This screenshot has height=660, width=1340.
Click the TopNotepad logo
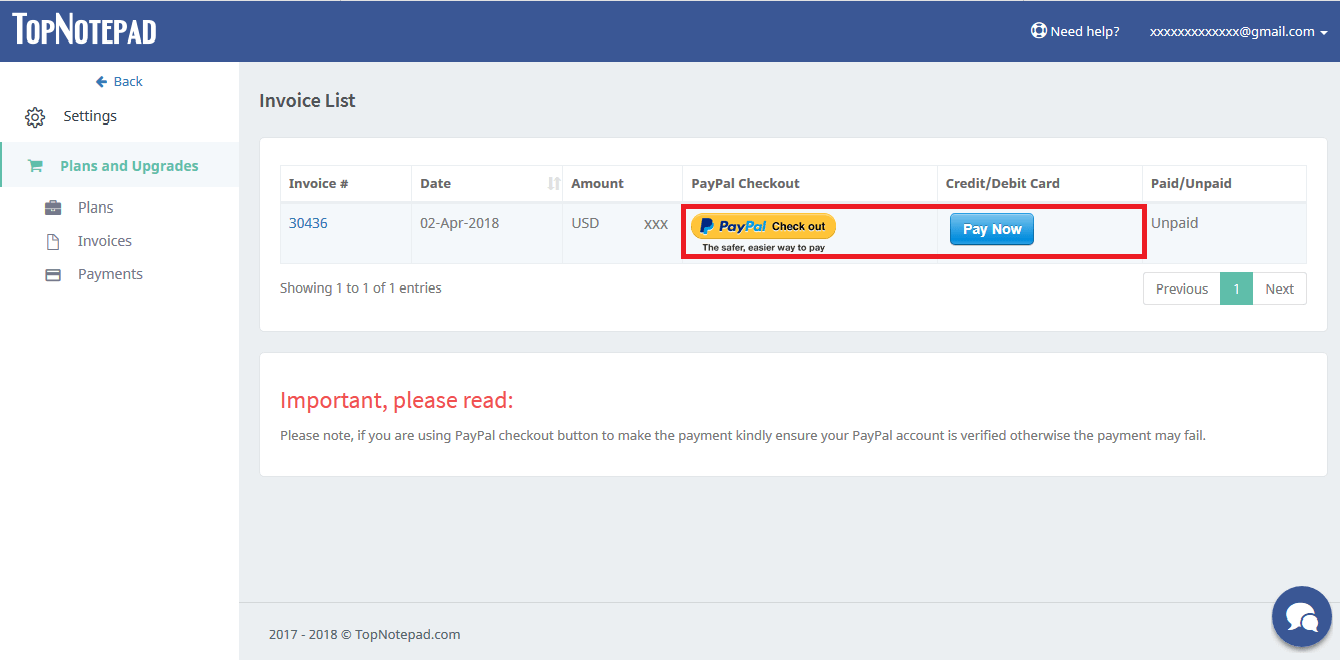pos(85,29)
